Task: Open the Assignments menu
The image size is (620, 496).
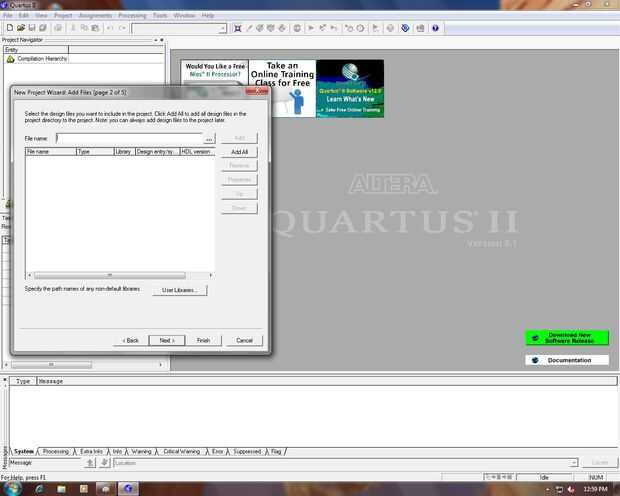Action: 95,15
